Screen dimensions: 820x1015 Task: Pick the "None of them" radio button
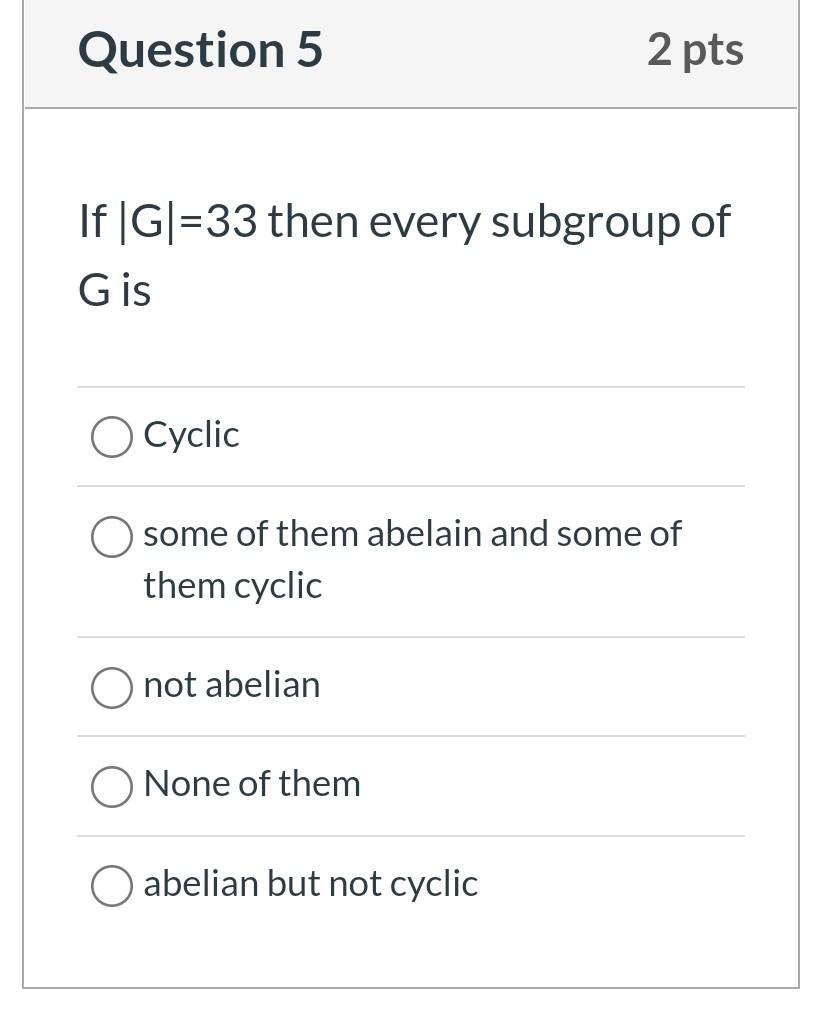[112, 786]
